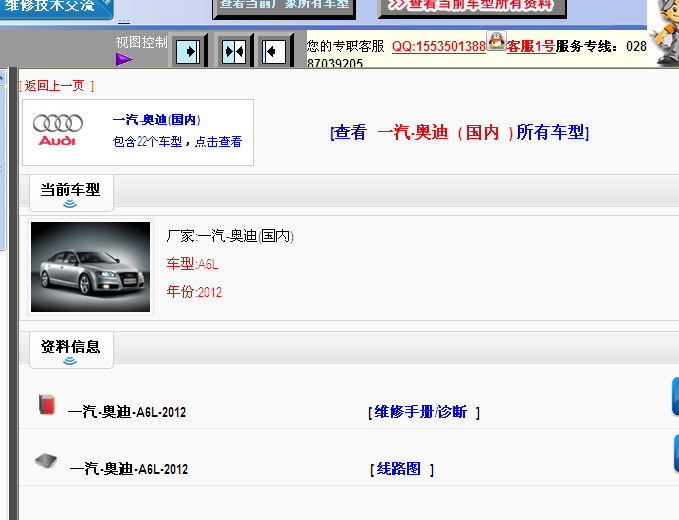679x520 pixels.
Task: Click the 车型:A6L text
Action: tap(192, 264)
